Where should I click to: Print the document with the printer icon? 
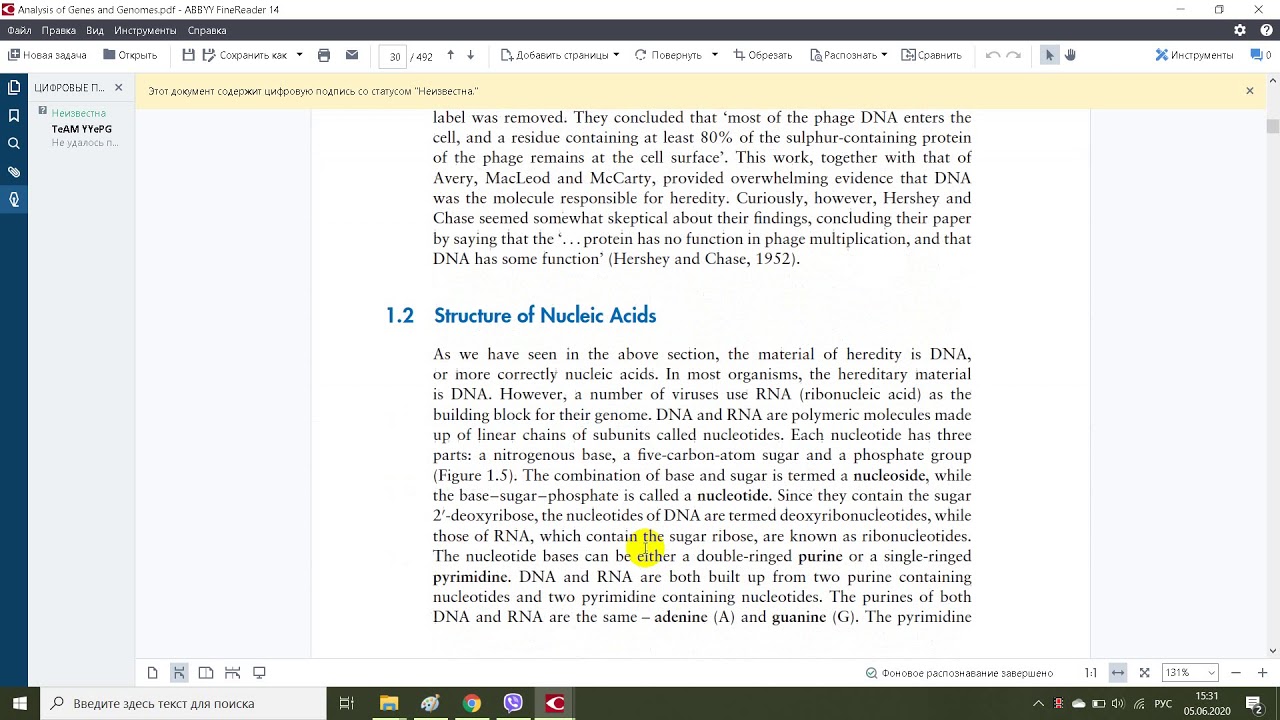324,55
